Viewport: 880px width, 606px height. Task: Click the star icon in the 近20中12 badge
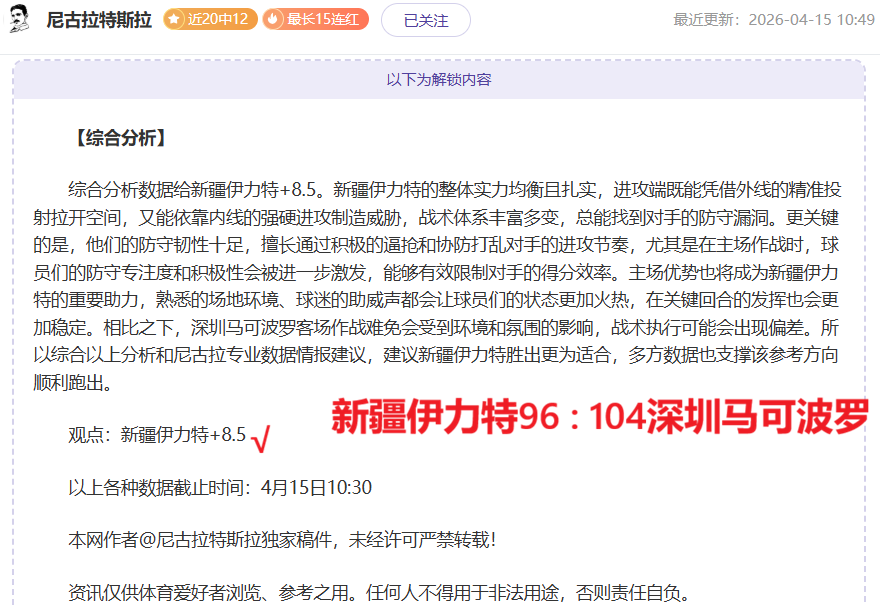174,18
